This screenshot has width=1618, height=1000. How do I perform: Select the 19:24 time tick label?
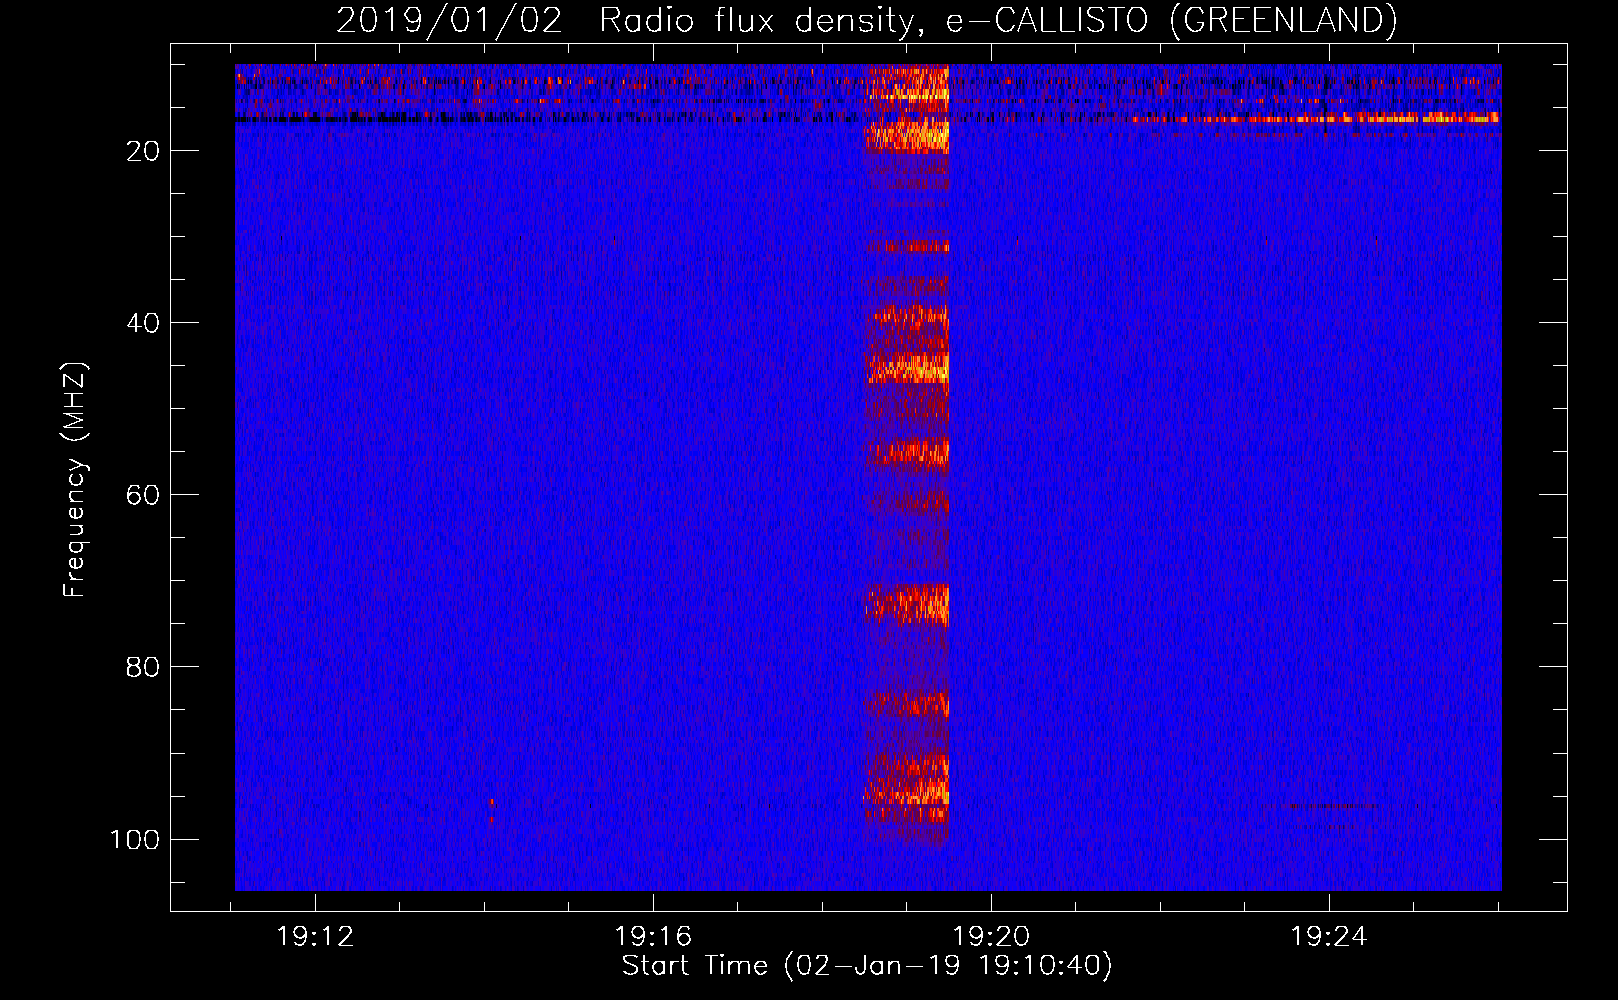pyautogui.click(x=1329, y=937)
